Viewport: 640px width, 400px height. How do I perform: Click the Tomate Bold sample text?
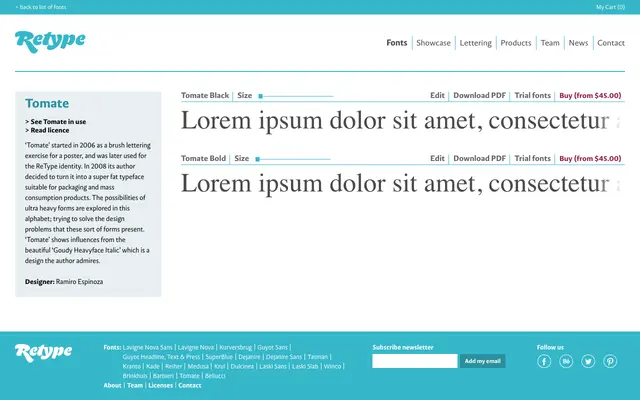(x=402, y=184)
